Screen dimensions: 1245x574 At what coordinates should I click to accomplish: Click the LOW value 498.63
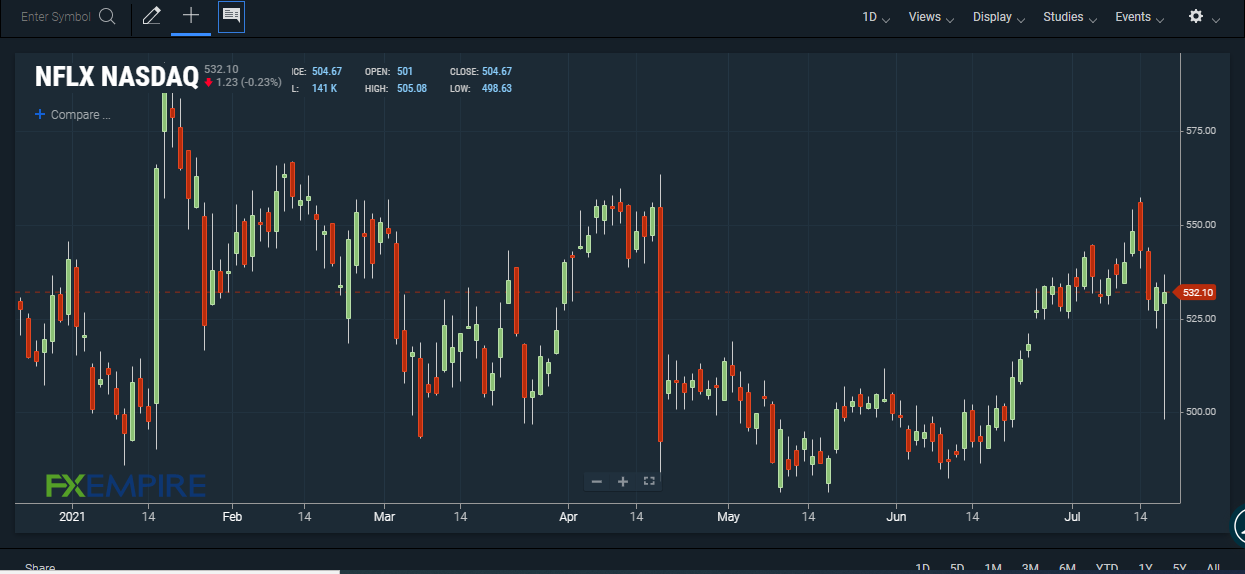pos(496,89)
